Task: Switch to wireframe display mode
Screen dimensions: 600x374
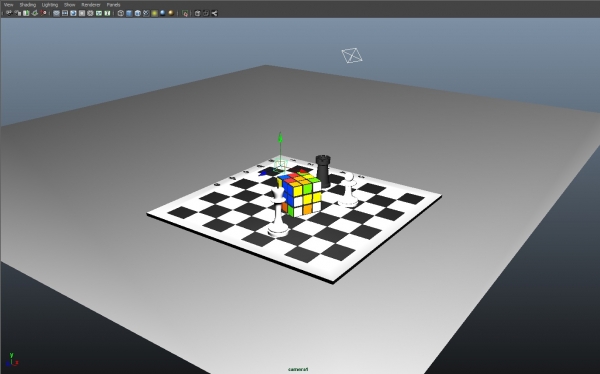Action: point(121,13)
